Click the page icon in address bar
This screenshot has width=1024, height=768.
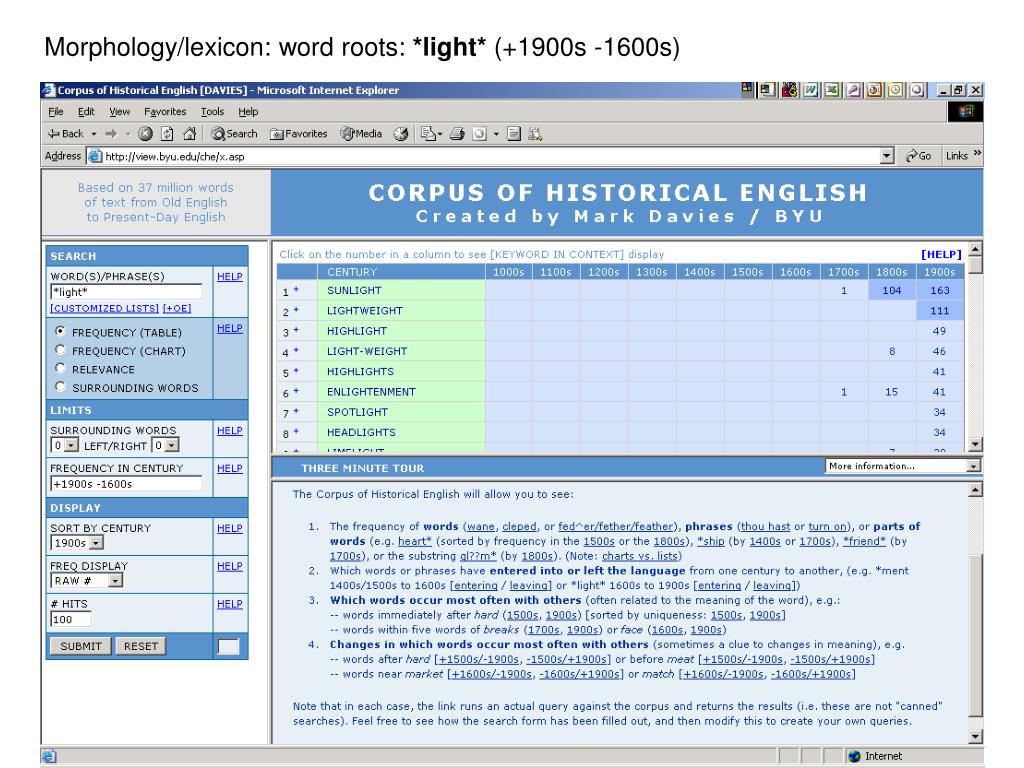tap(95, 156)
